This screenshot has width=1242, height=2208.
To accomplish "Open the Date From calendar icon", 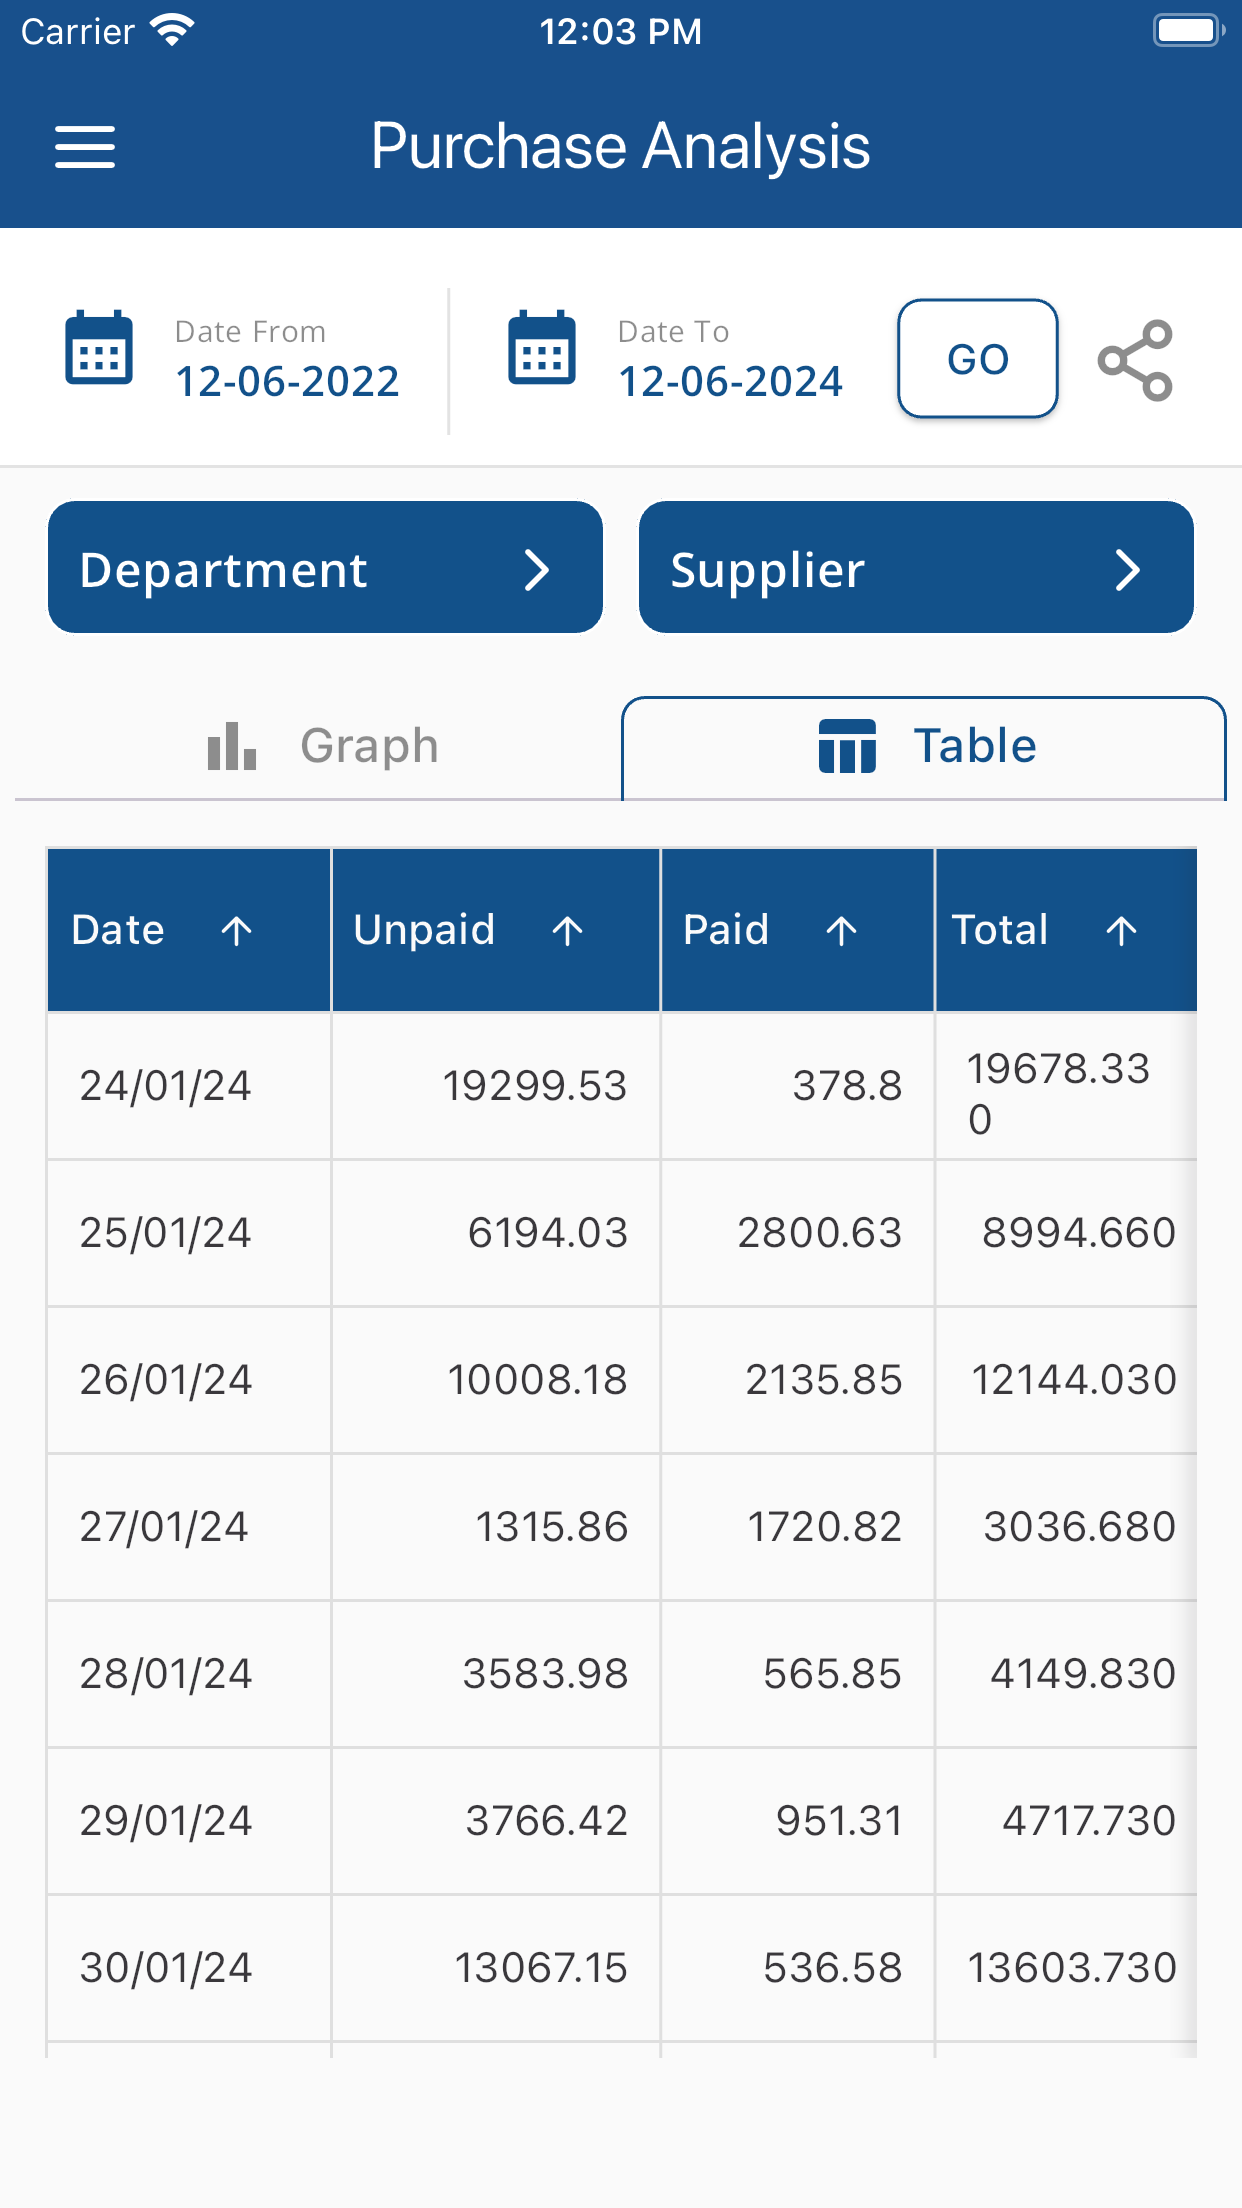I will click(99, 347).
